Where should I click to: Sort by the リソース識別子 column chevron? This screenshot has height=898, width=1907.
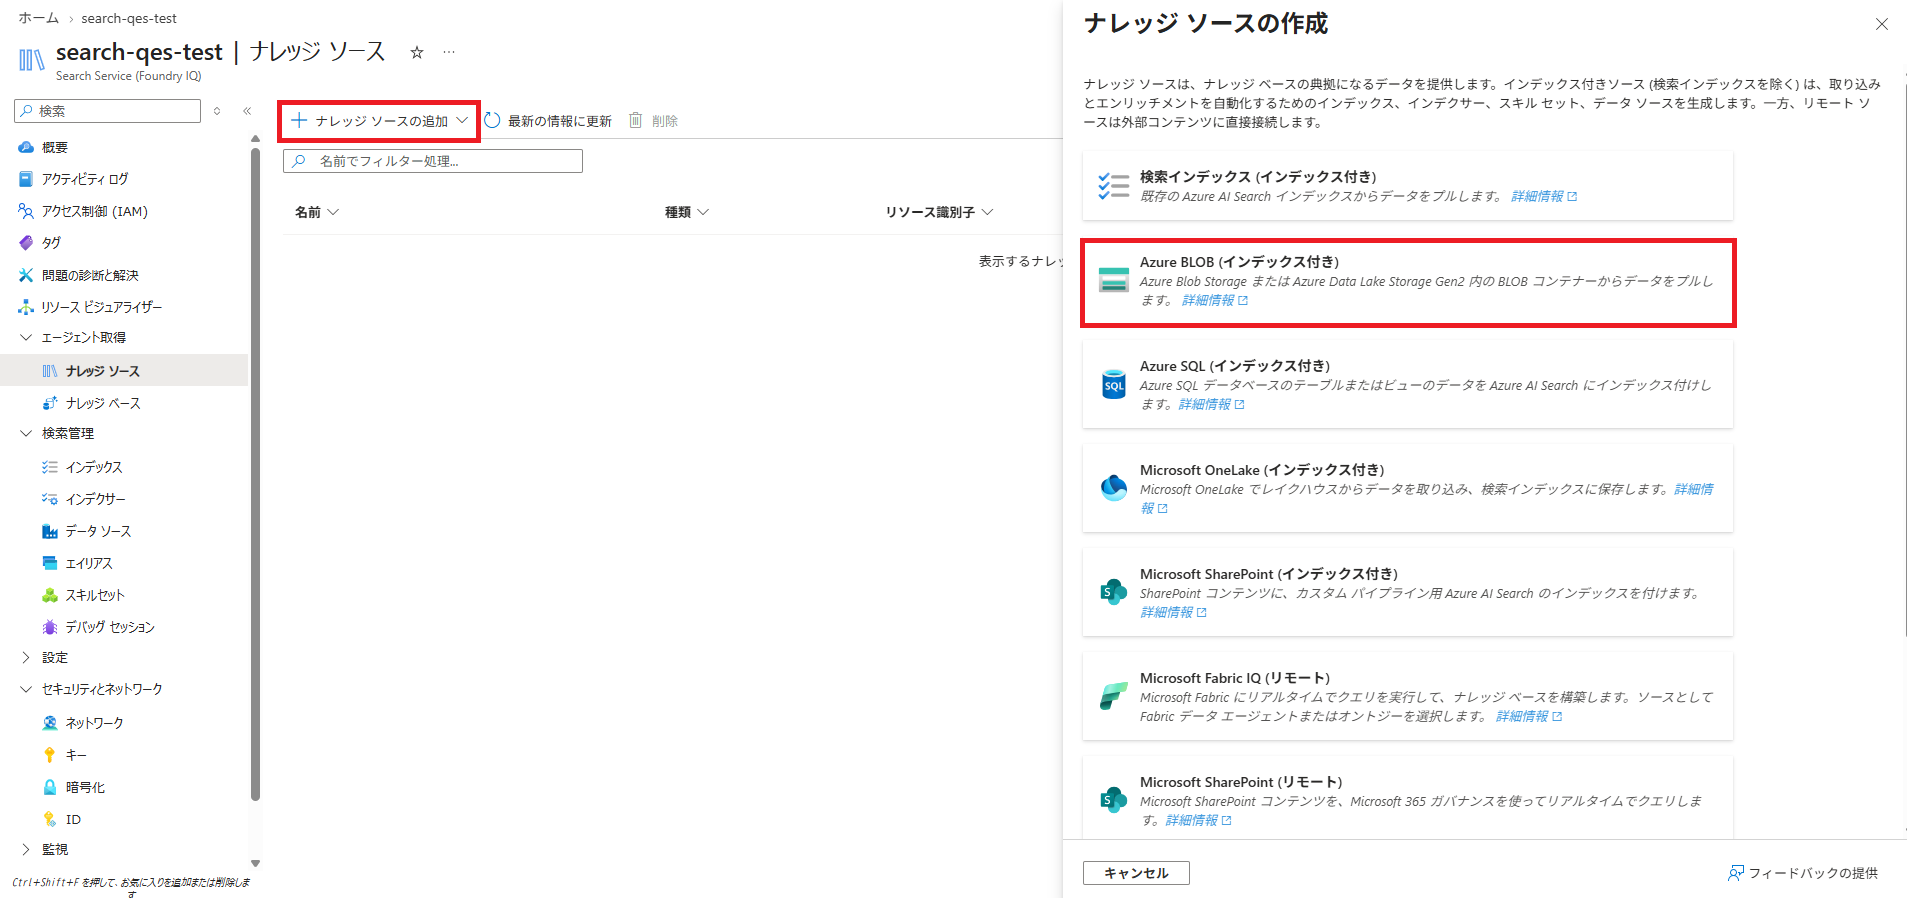[987, 212]
